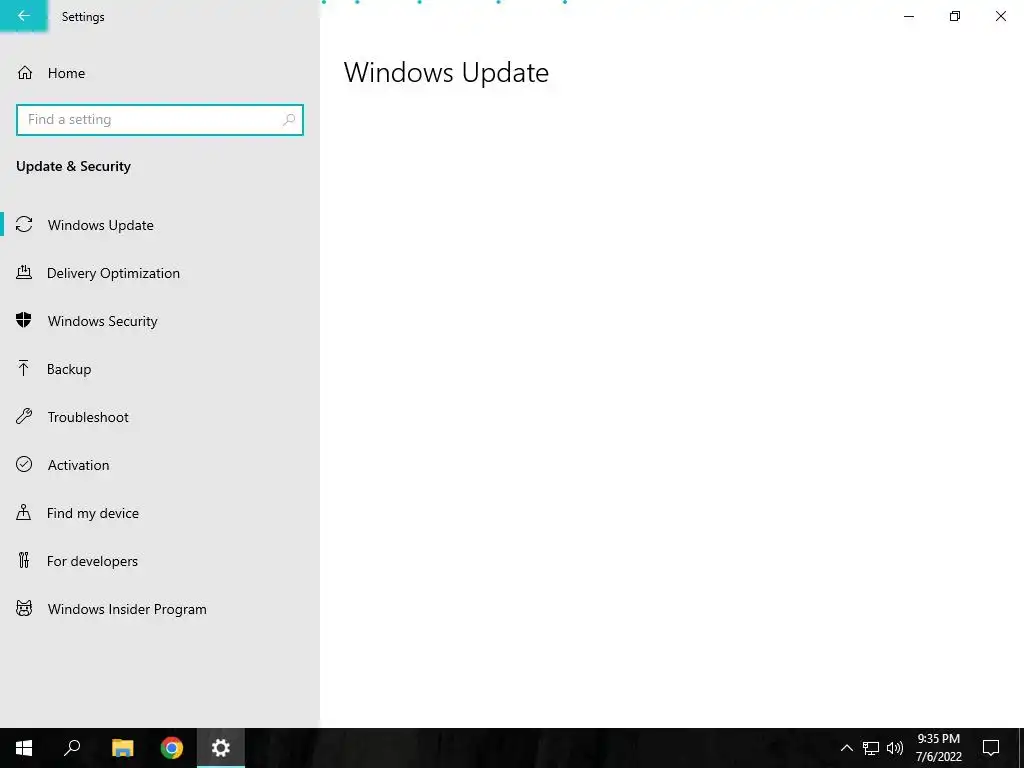Open network status tray icon

click(x=871, y=748)
